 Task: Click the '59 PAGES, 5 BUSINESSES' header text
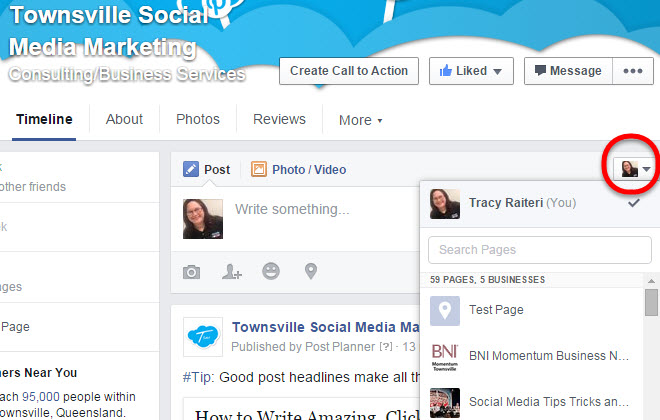pos(487,280)
